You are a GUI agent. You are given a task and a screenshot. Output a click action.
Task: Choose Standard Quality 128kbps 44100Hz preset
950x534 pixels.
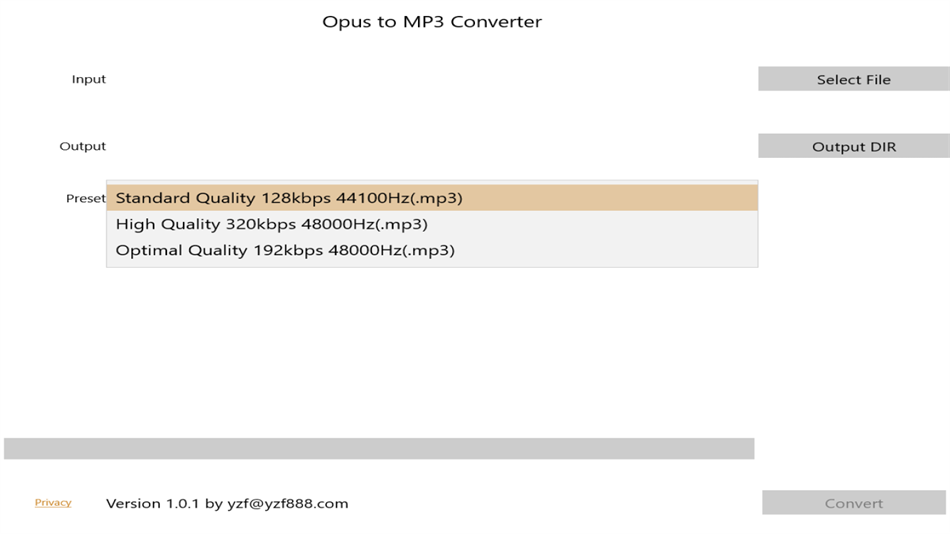432,198
